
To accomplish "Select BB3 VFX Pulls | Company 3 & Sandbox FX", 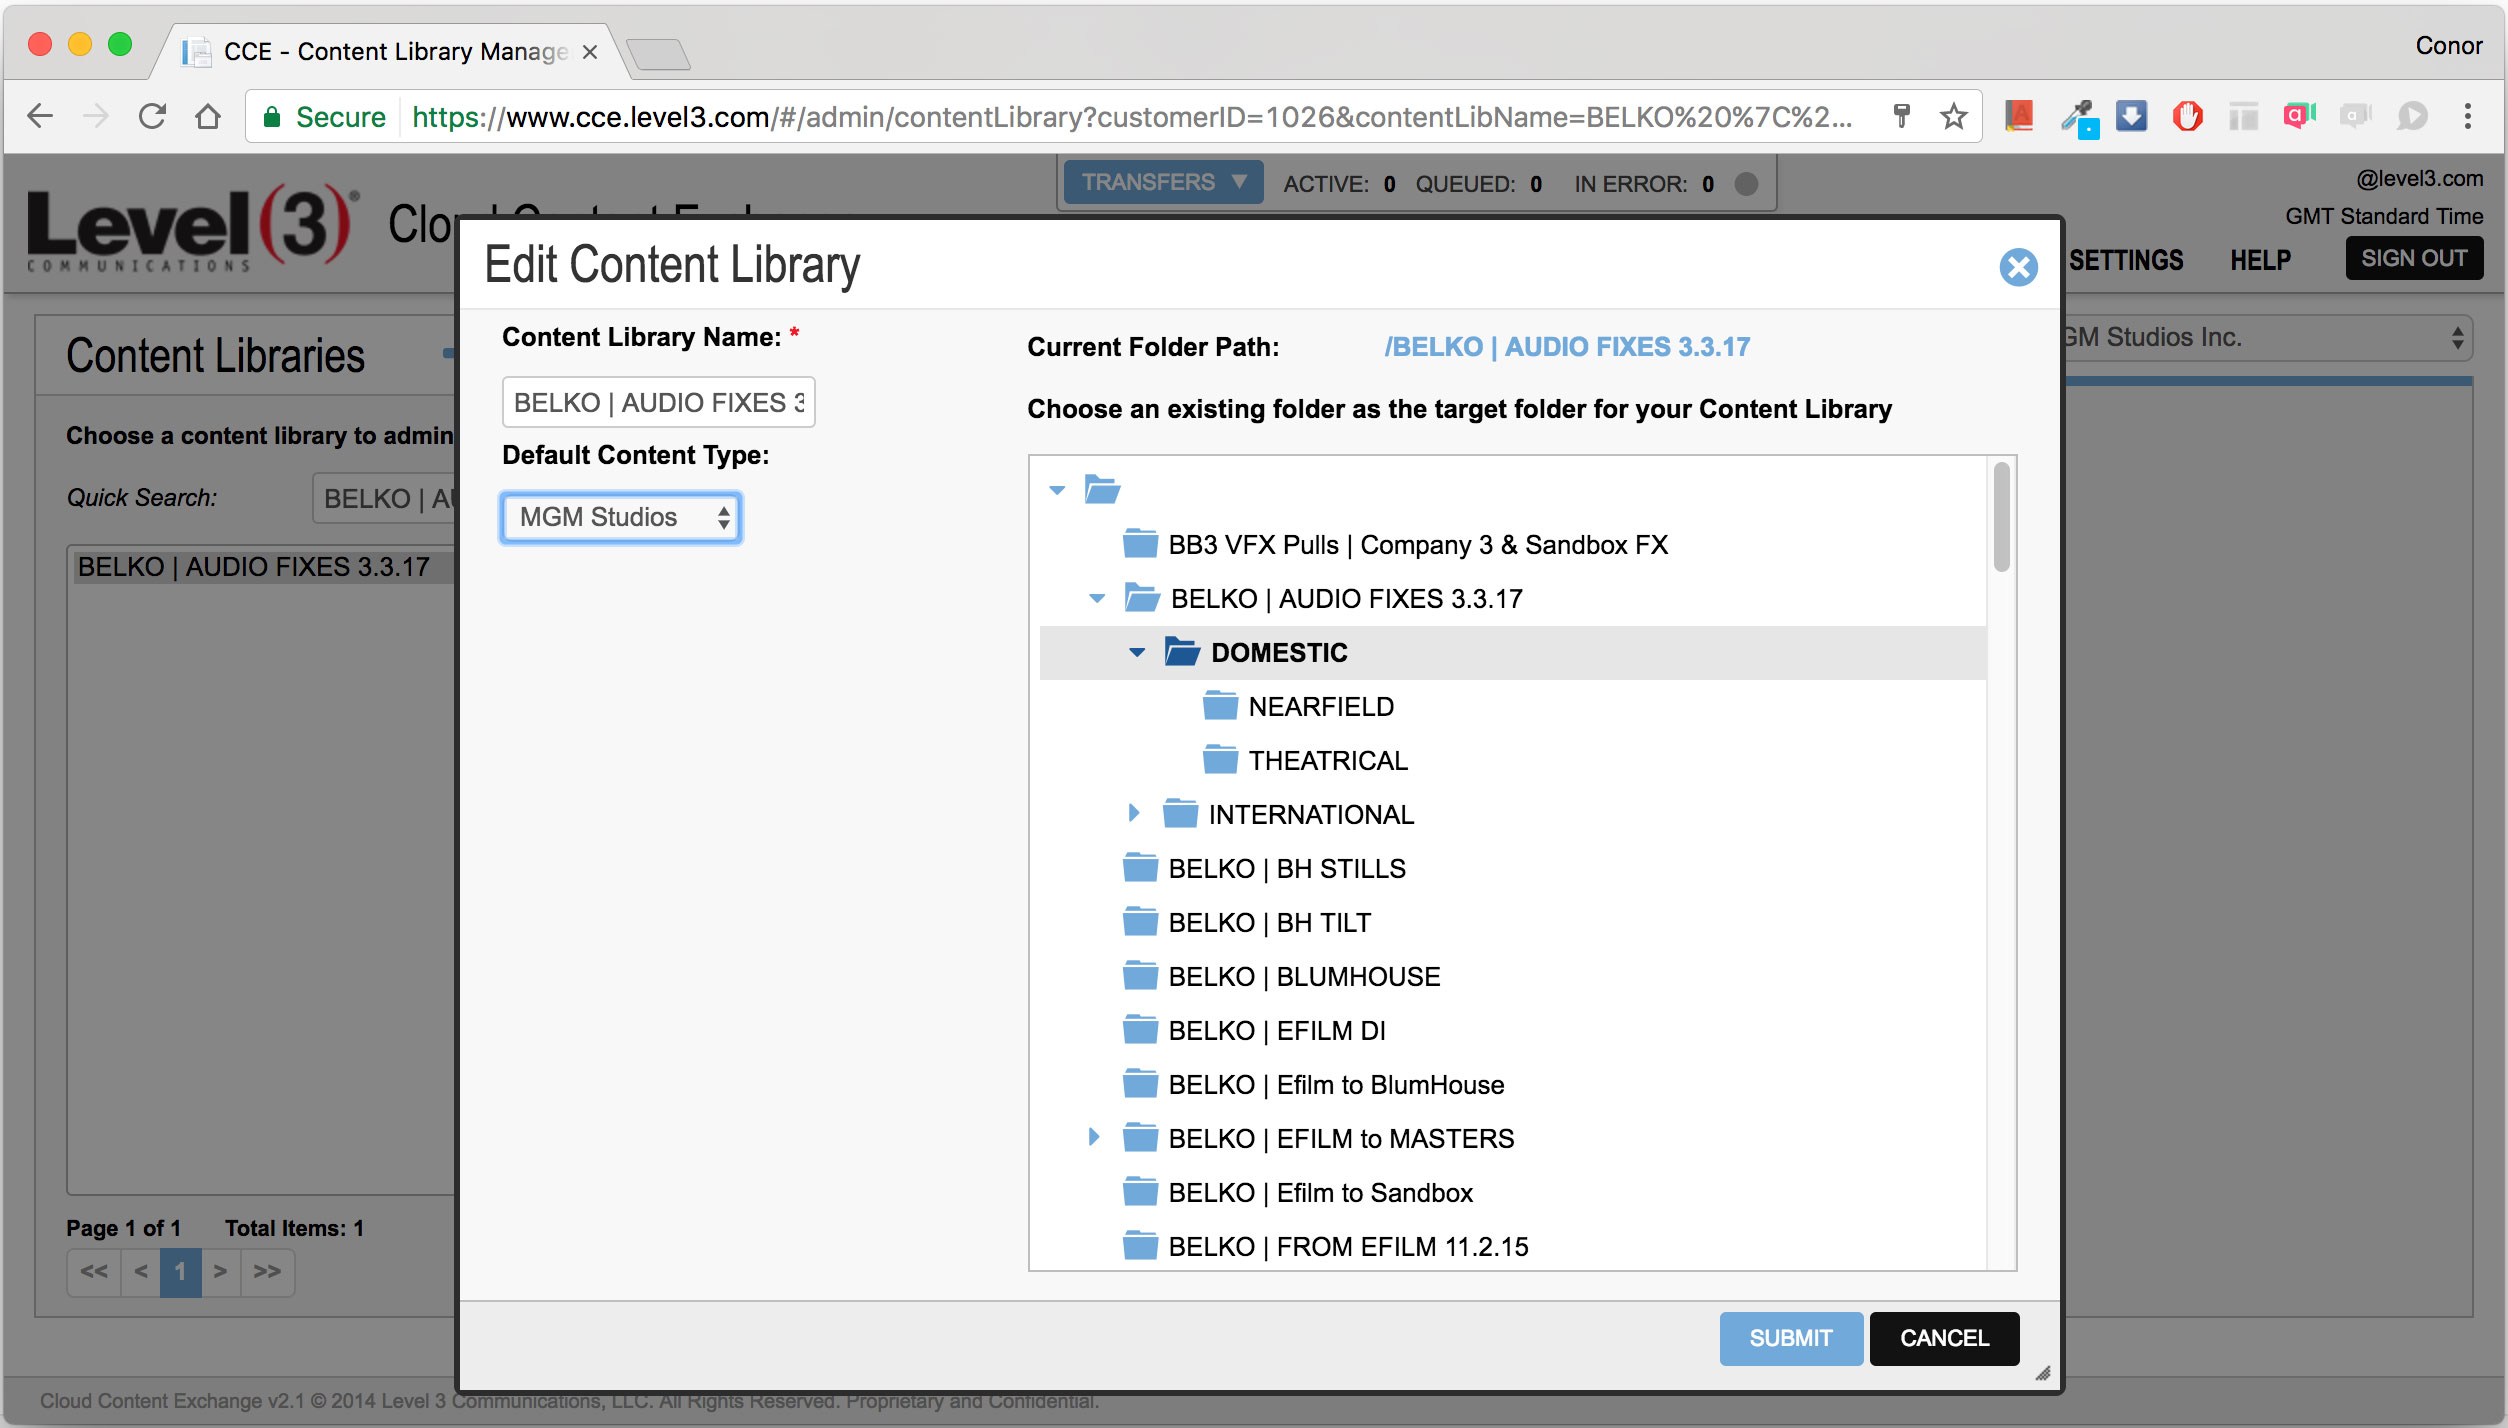I will click(x=1418, y=545).
